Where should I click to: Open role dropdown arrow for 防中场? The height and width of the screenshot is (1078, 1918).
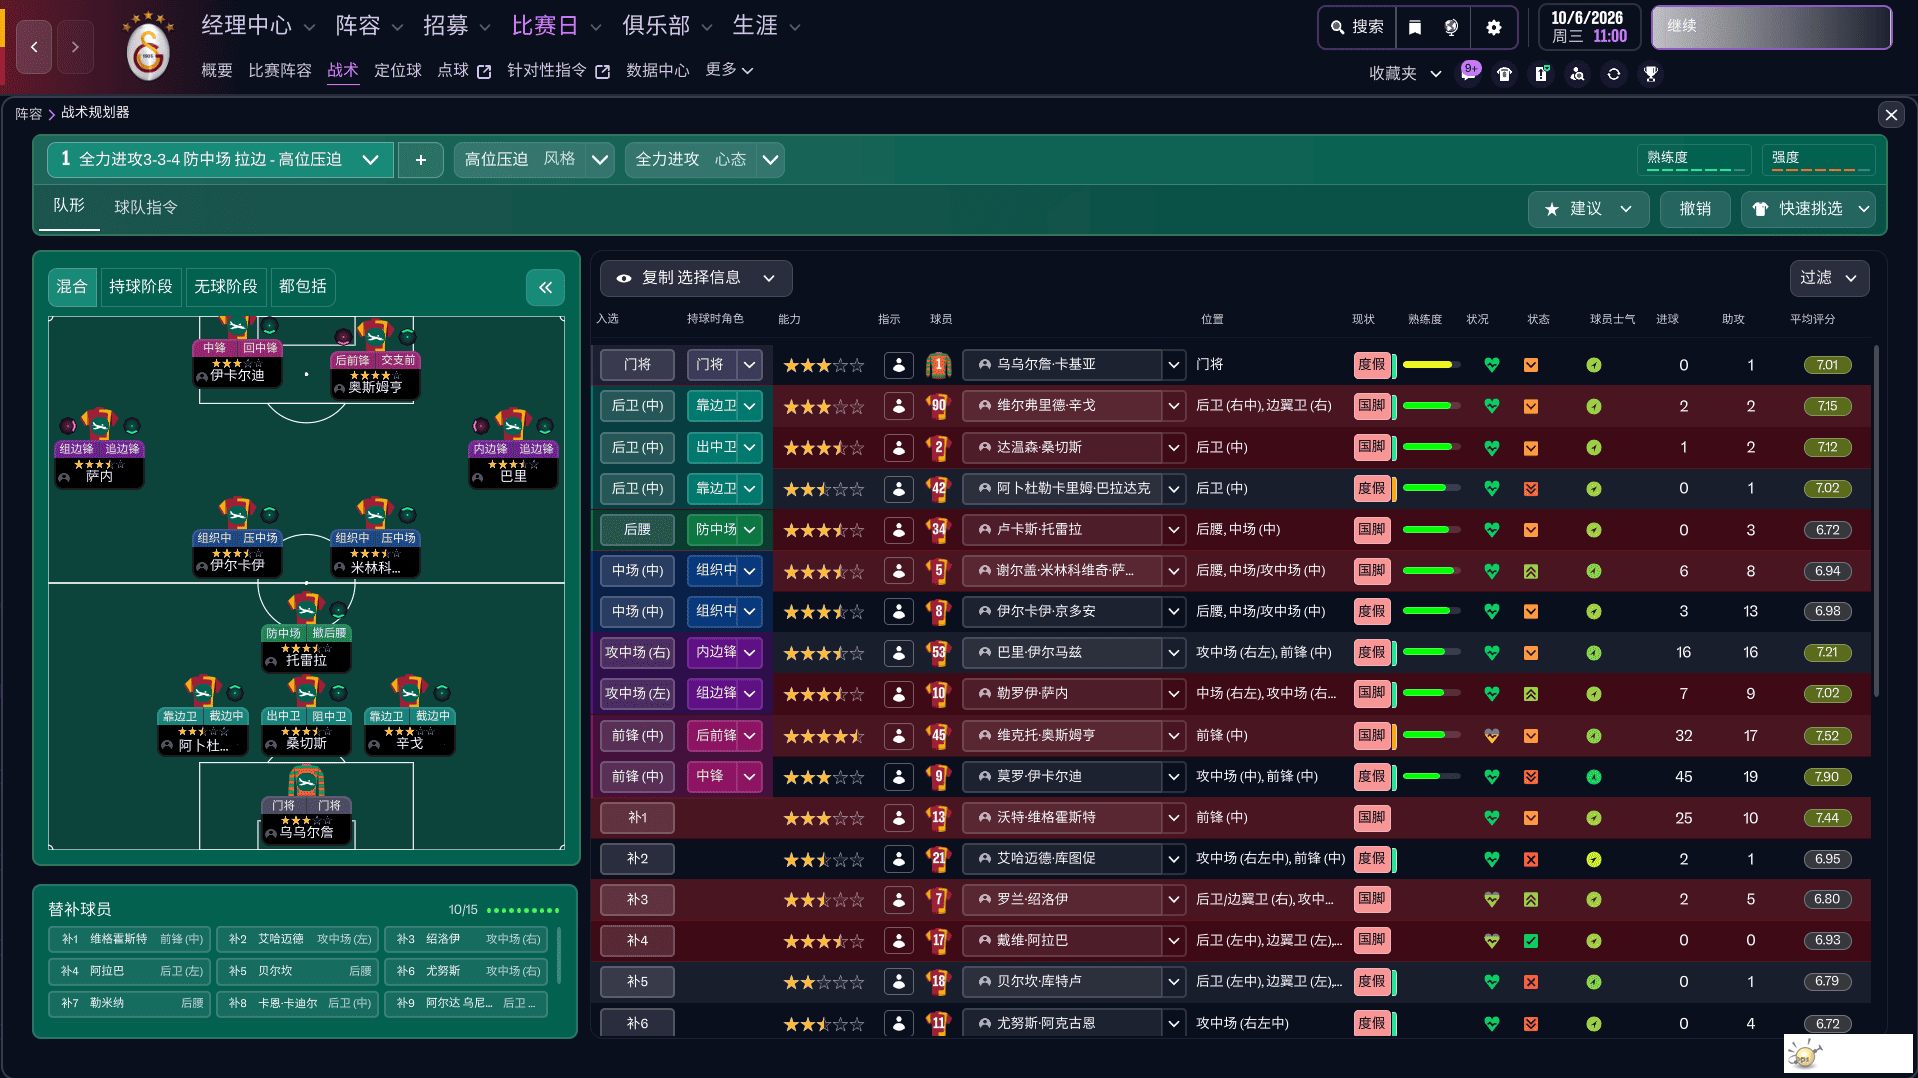point(749,529)
